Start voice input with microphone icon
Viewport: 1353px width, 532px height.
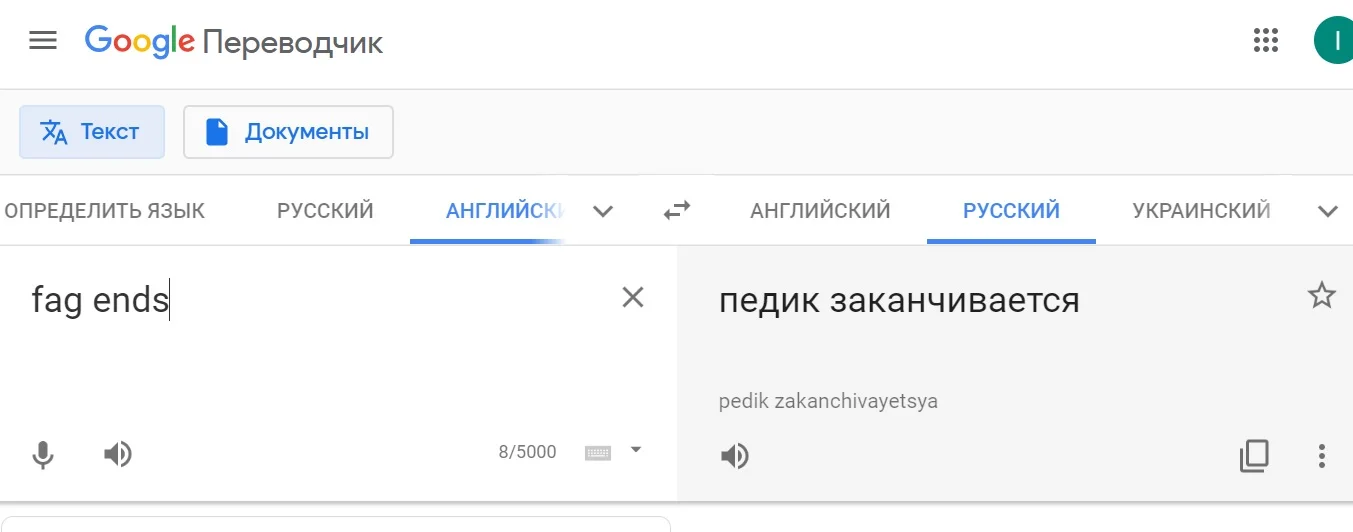[42, 455]
